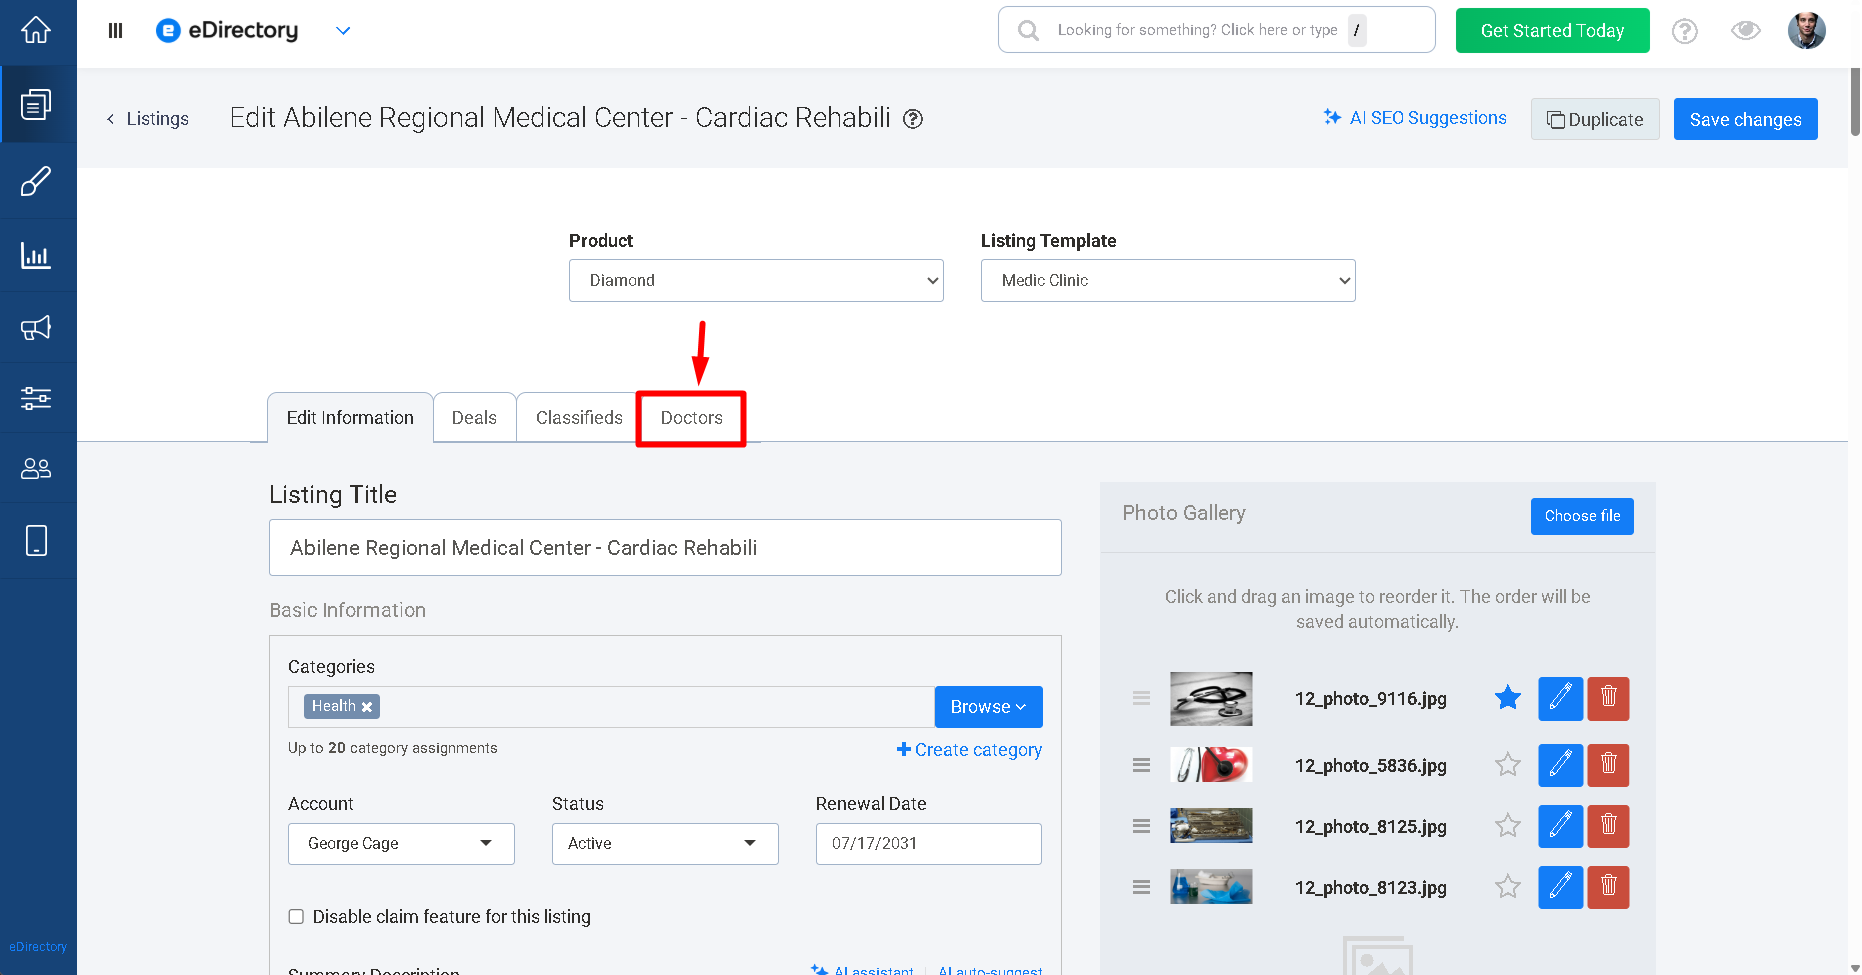The height and width of the screenshot is (975, 1862).
Task: Expand the eDirectory site switcher chevron
Action: point(343,31)
